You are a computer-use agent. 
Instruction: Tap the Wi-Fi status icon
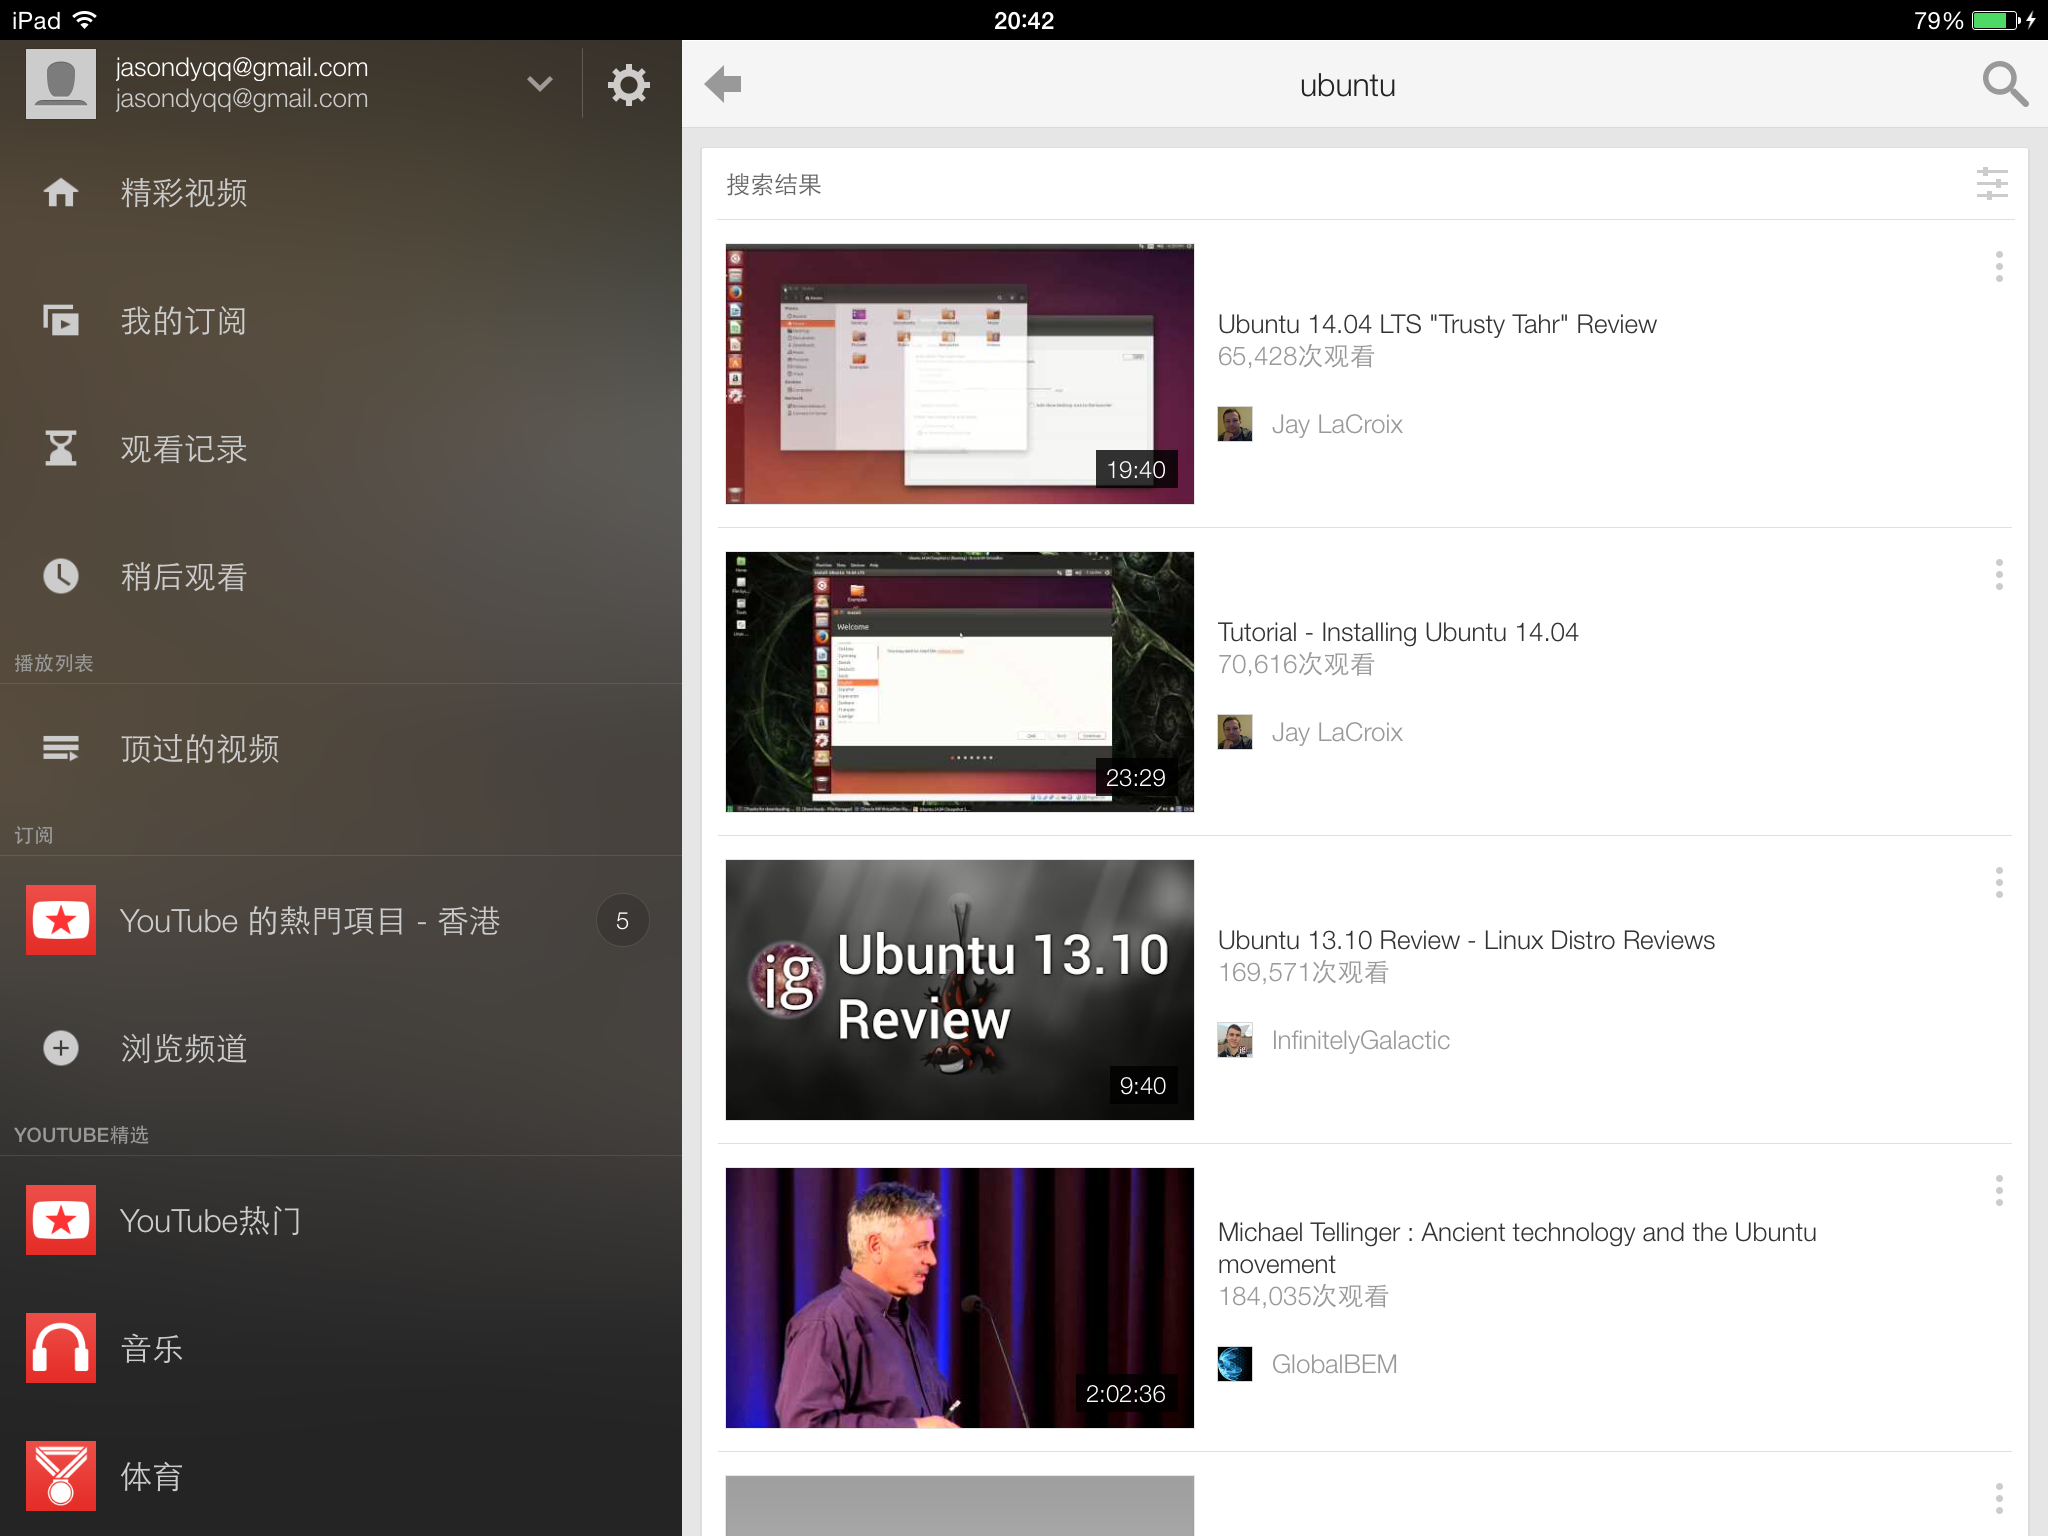pos(86,20)
